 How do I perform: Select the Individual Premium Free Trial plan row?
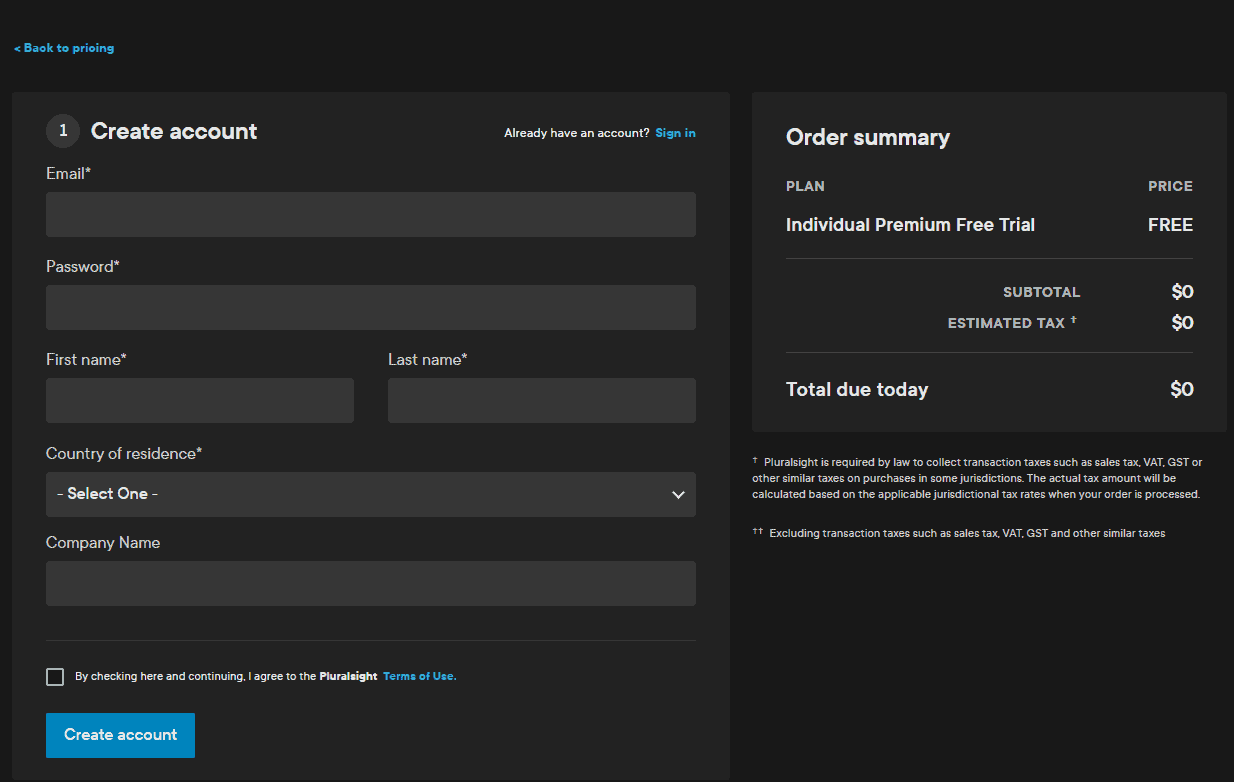click(910, 224)
